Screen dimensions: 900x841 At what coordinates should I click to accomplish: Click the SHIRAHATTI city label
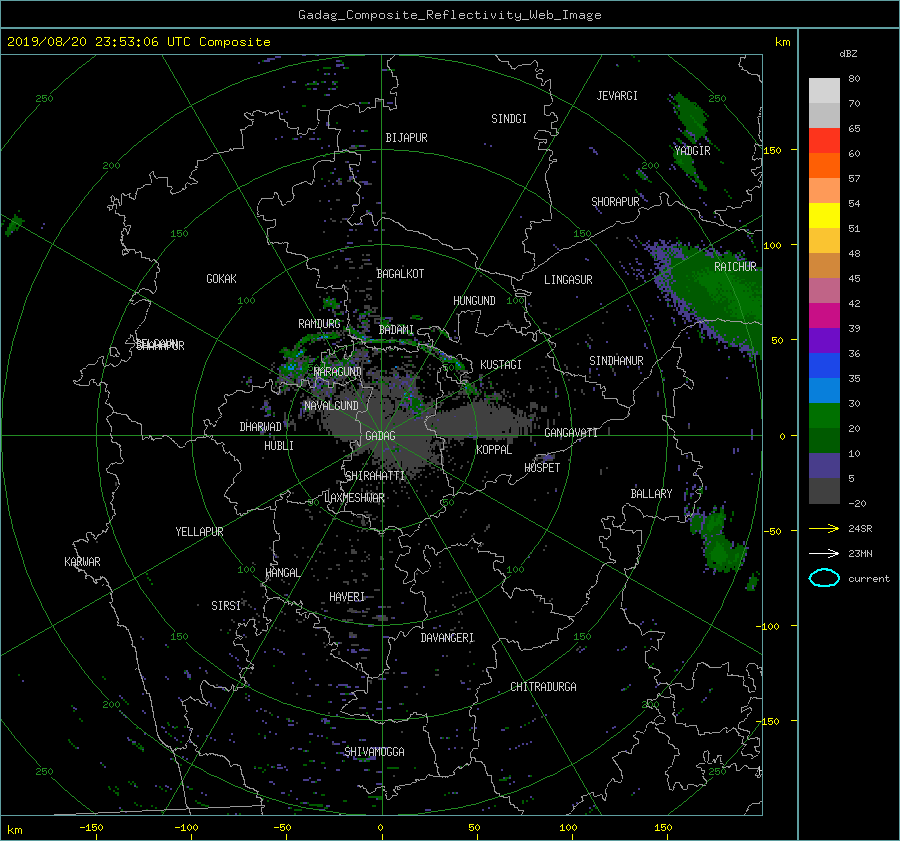(375, 476)
